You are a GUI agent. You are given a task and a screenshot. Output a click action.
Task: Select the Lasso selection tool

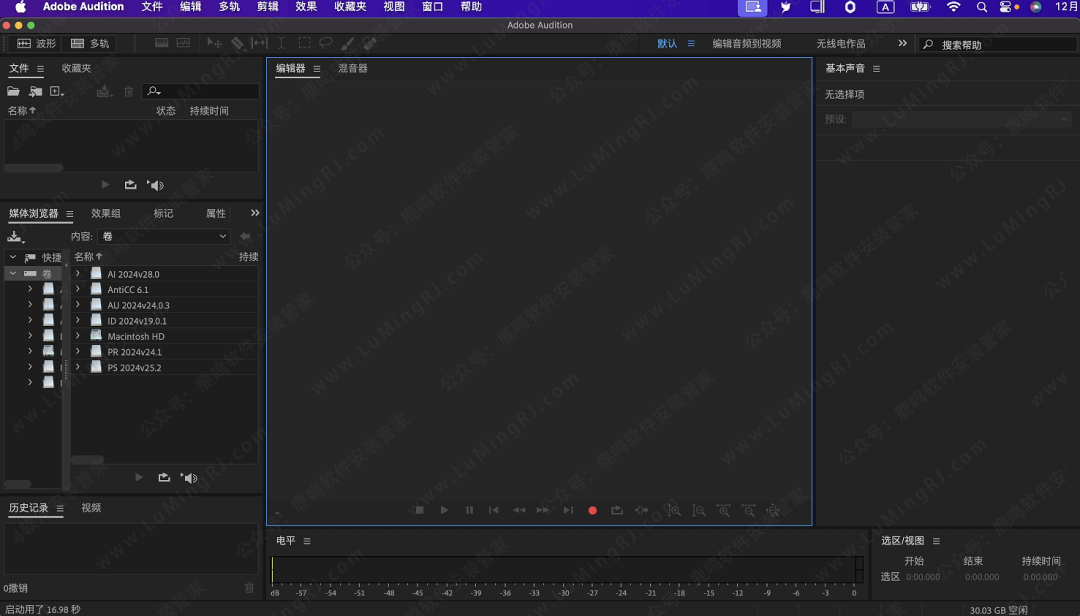pyautogui.click(x=325, y=44)
